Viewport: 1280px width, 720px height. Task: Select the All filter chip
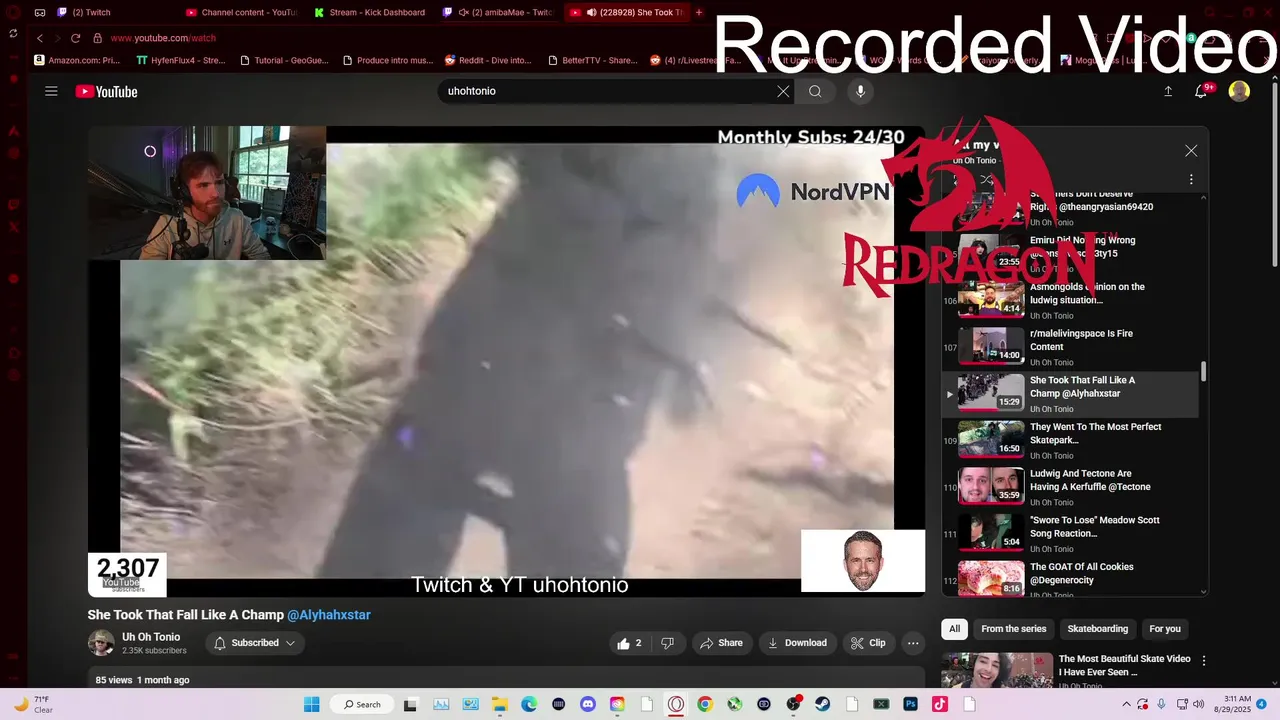pos(955,629)
